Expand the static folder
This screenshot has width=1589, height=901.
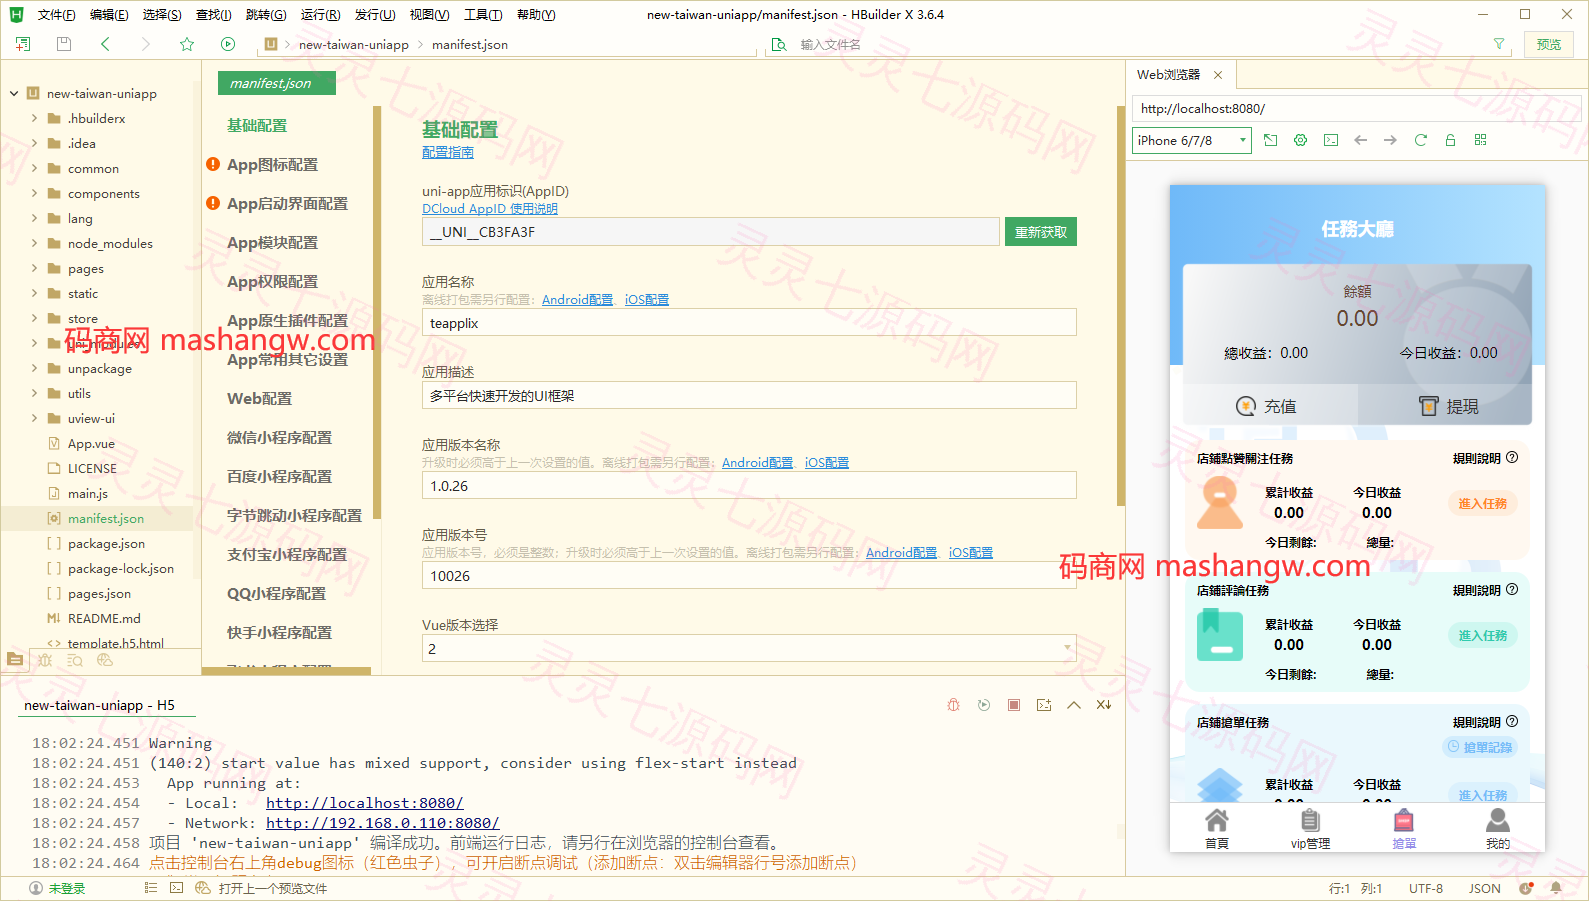35,293
